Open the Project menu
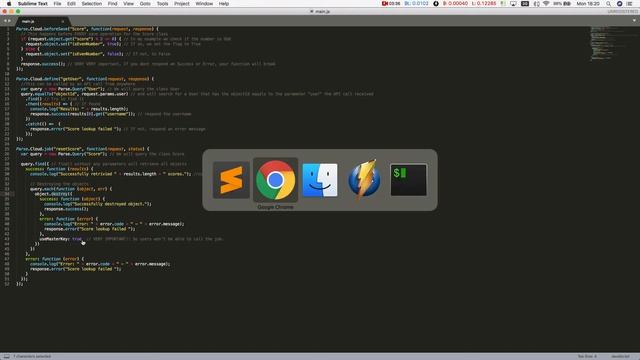Image resolution: width=640 pixels, height=360 pixels. (x=182, y=4)
